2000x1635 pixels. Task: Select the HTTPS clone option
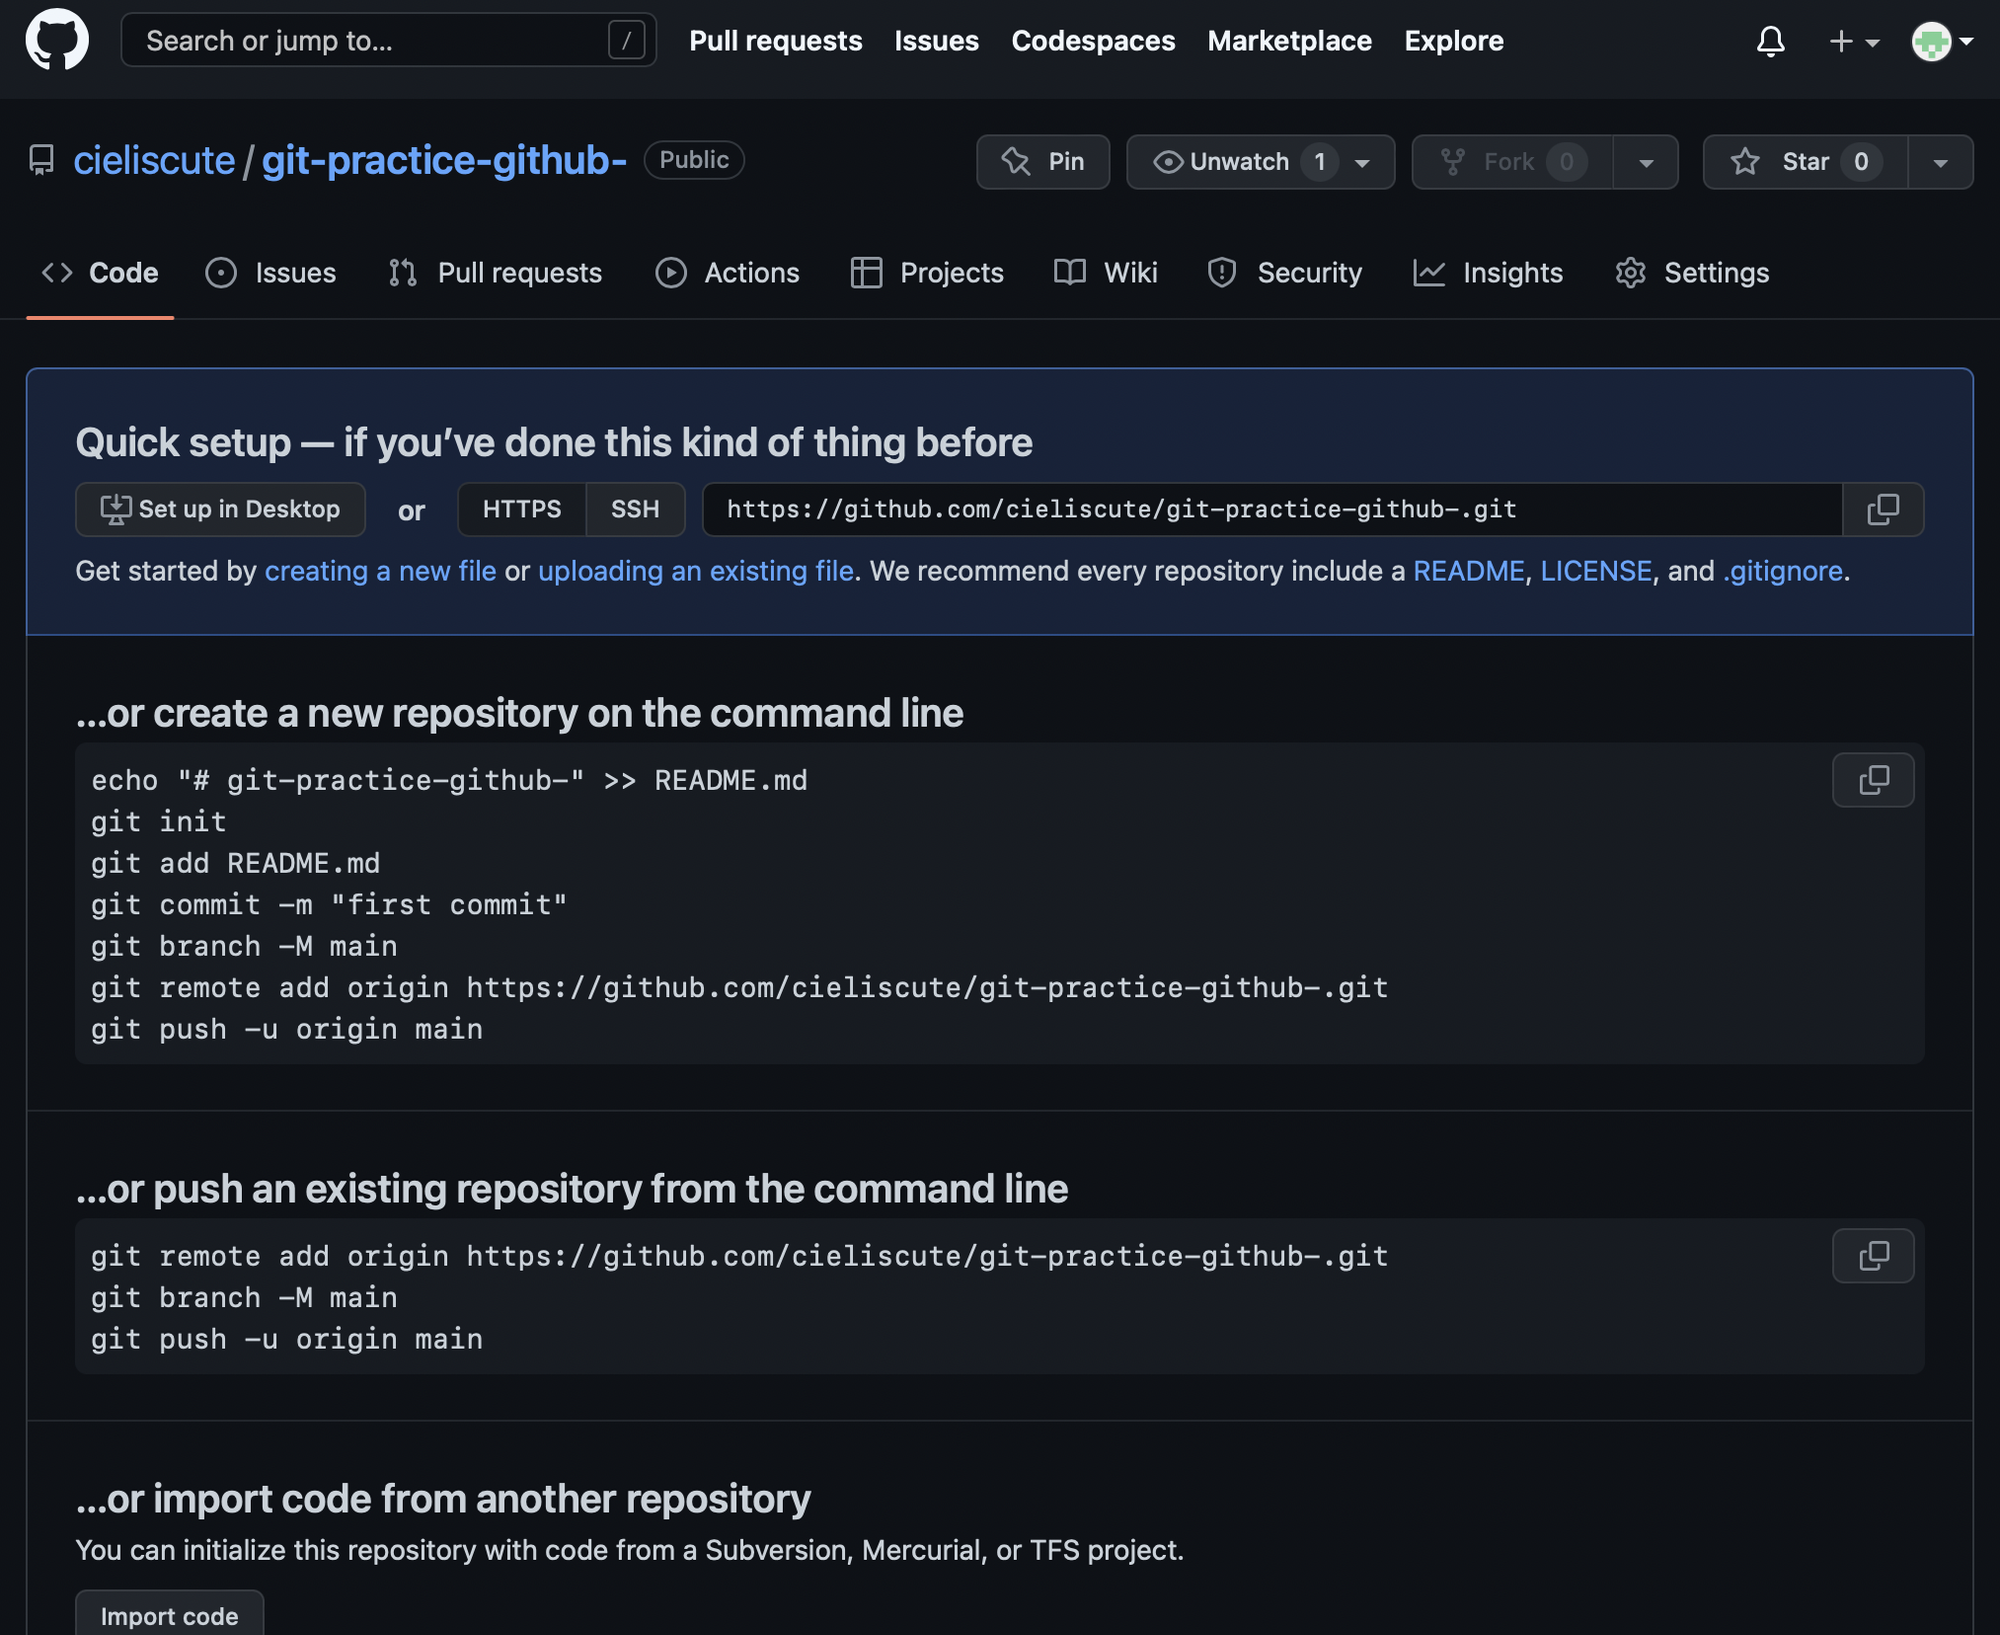coord(522,509)
